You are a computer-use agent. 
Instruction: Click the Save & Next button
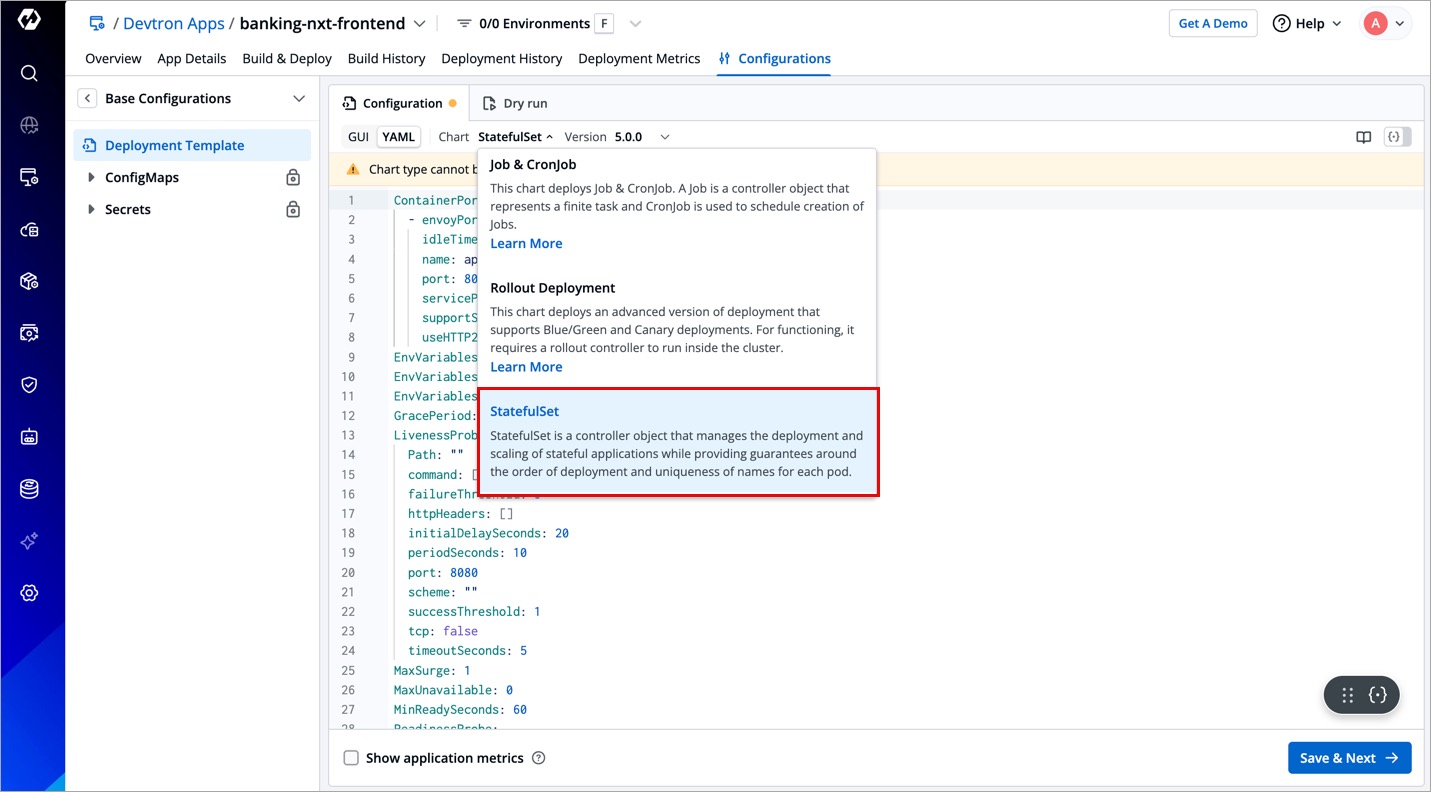(1349, 758)
